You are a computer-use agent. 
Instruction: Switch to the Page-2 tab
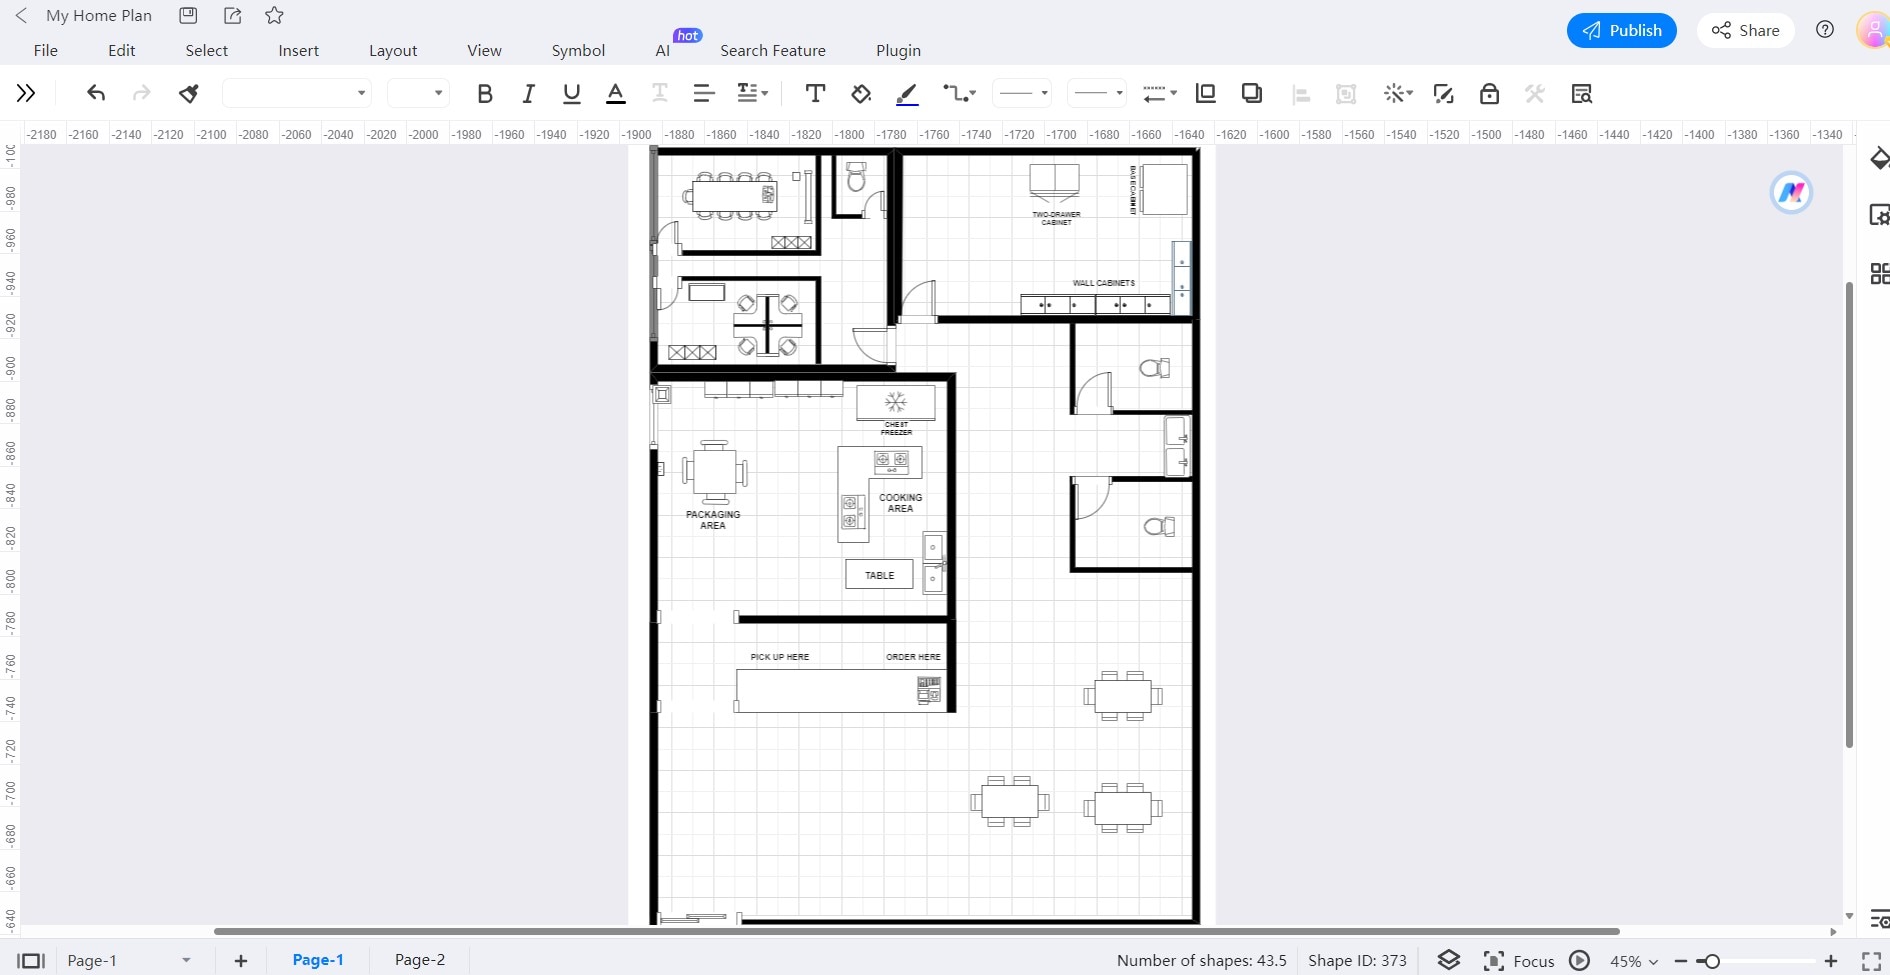[420, 959]
